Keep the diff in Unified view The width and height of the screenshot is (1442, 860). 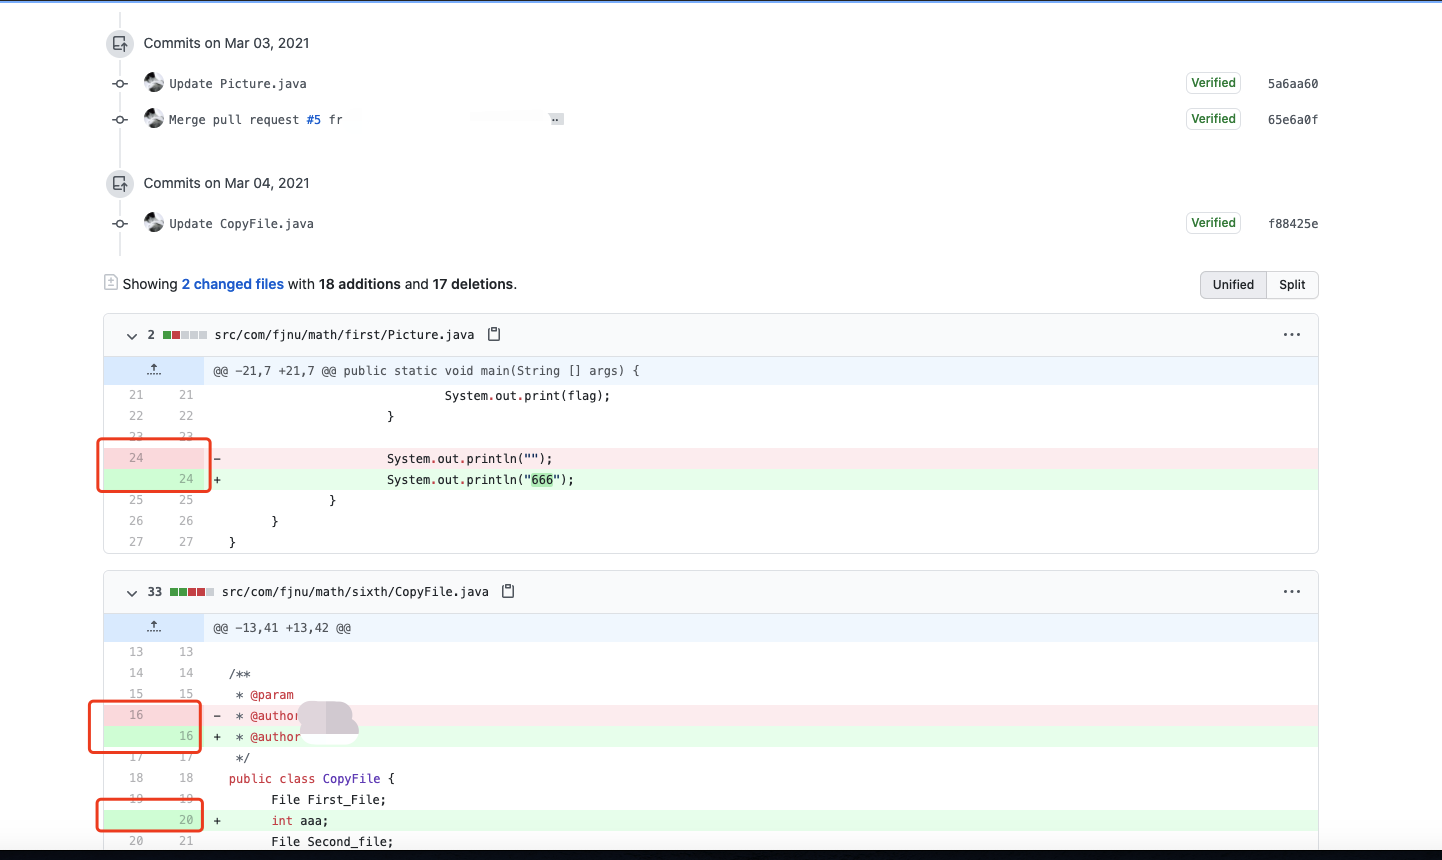(x=1233, y=284)
